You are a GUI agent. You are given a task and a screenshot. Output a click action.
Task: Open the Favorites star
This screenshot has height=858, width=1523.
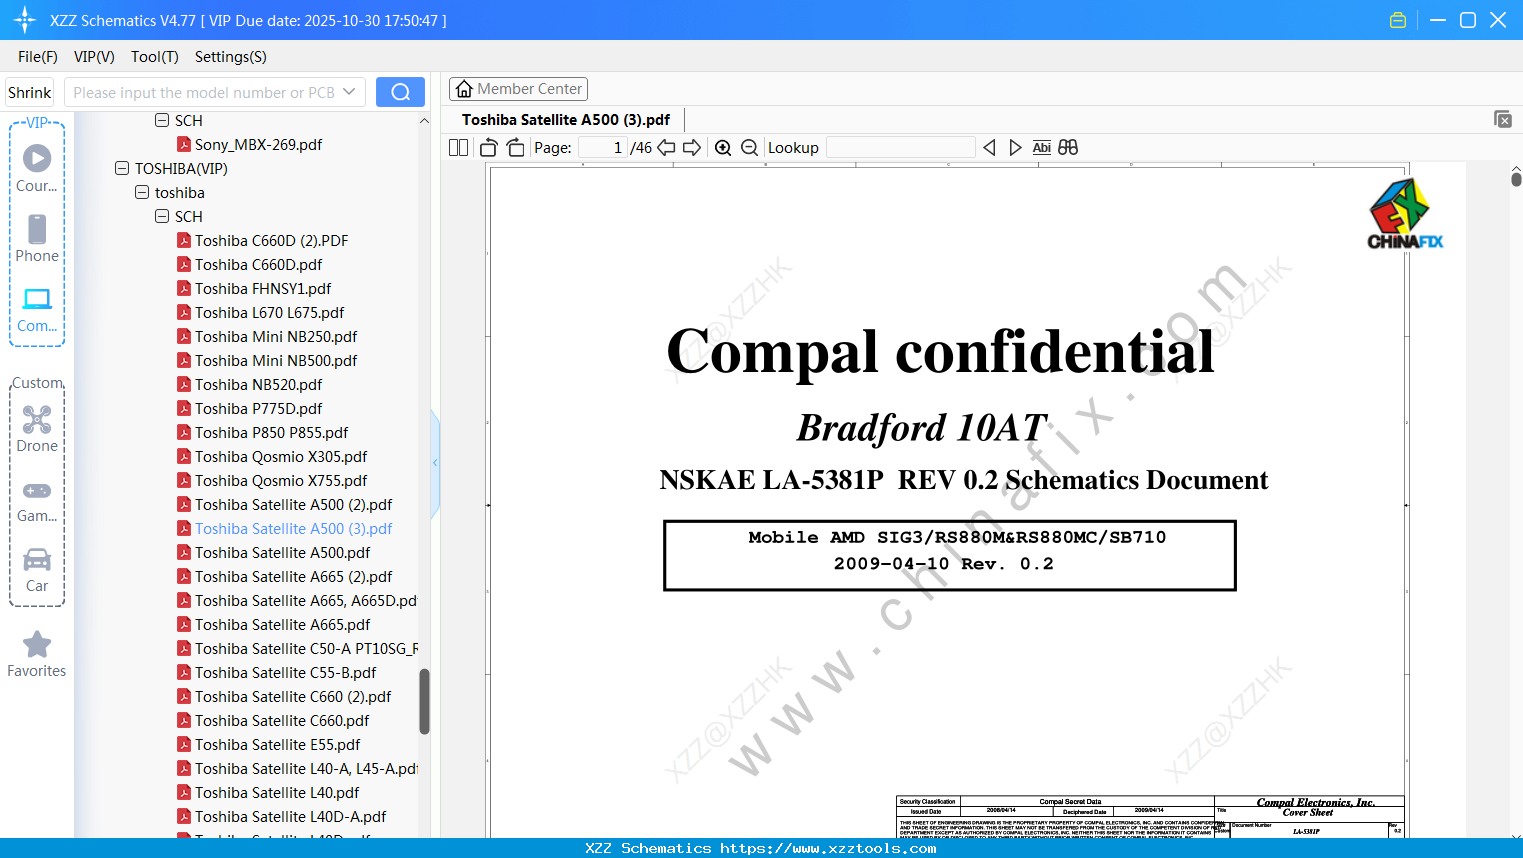click(x=37, y=654)
